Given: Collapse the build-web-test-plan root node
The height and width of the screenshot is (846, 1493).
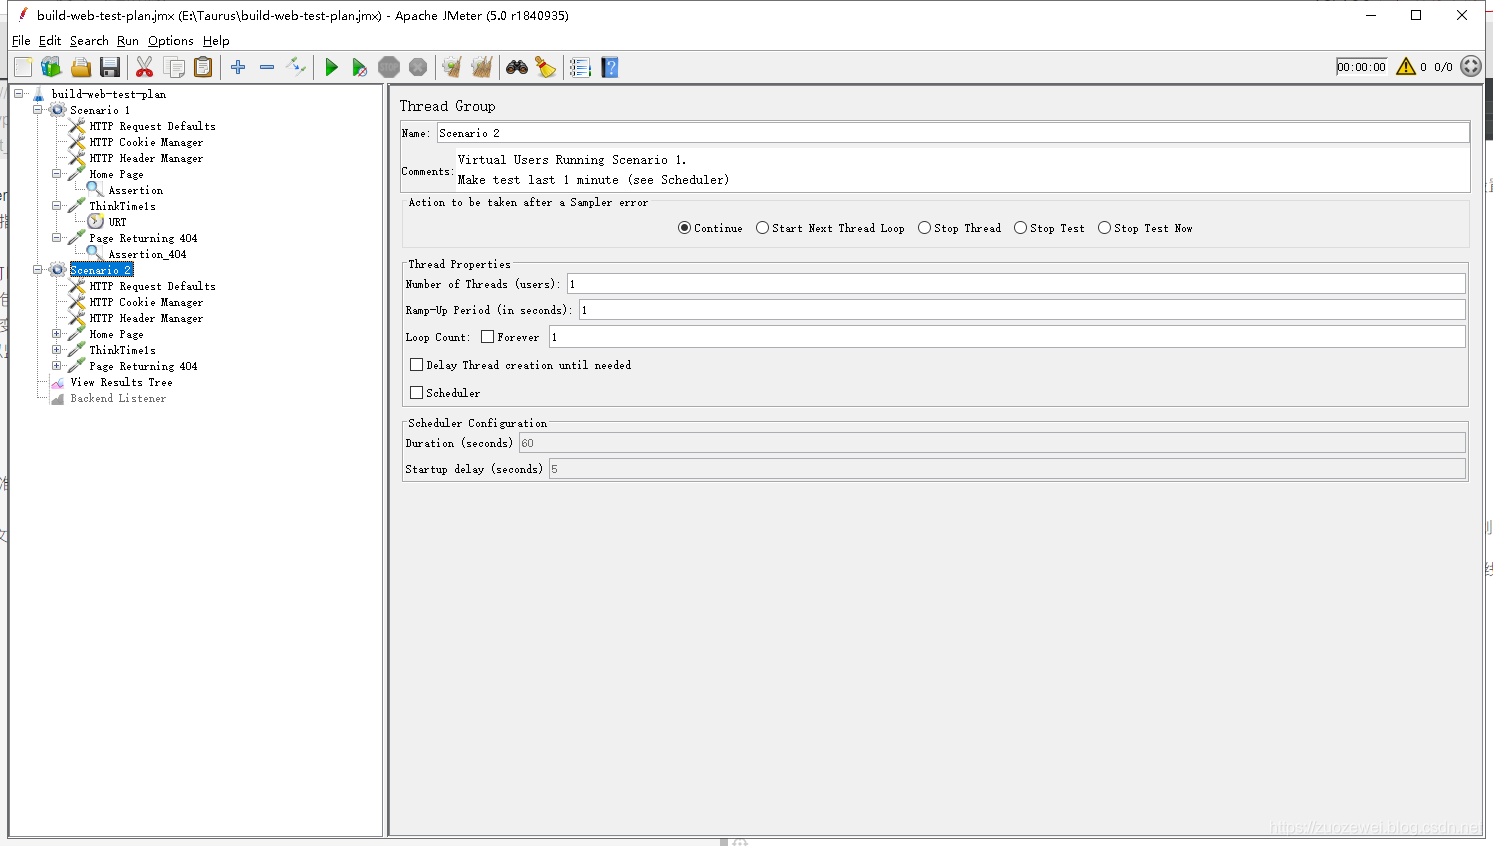Looking at the screenshot, I should [x=18, y=94].
